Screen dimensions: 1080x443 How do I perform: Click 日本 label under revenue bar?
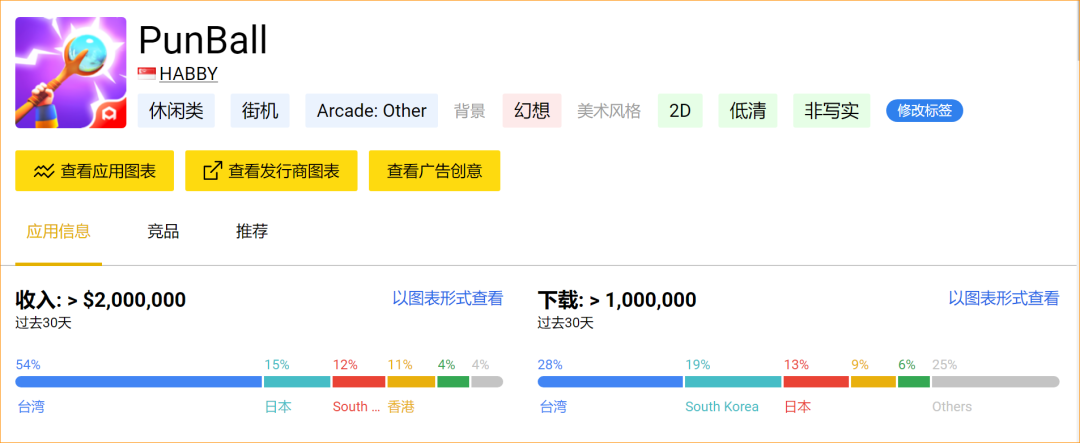point(278,407)
